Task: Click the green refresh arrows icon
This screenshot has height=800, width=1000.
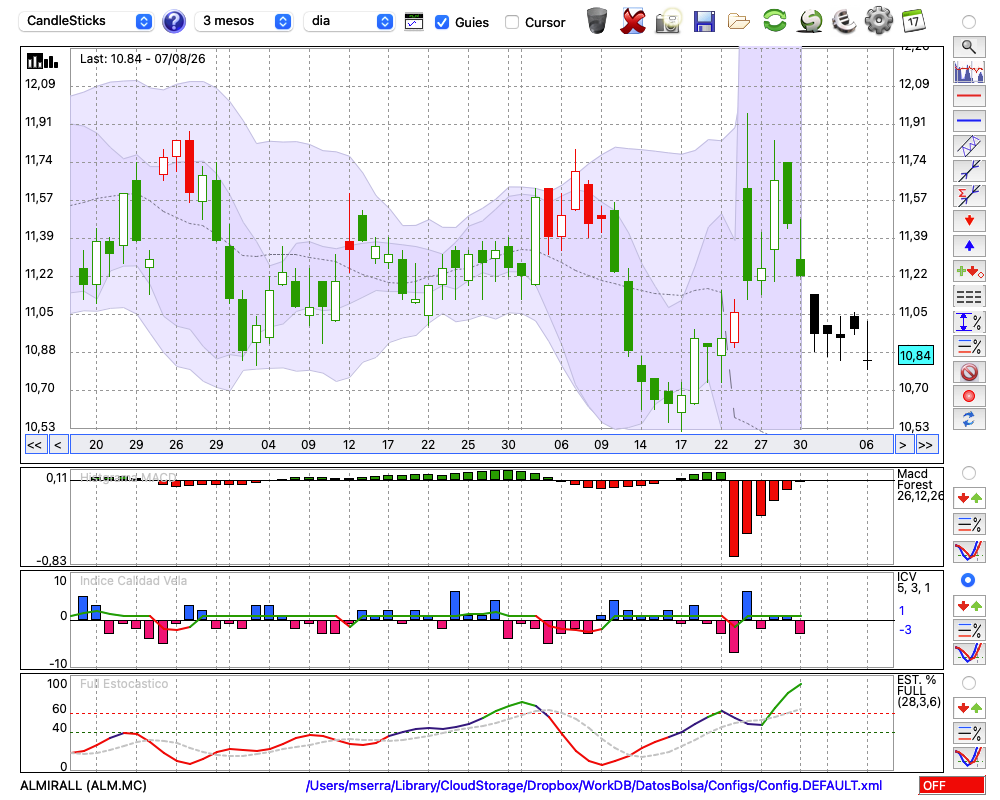Action: pos(775,21)
